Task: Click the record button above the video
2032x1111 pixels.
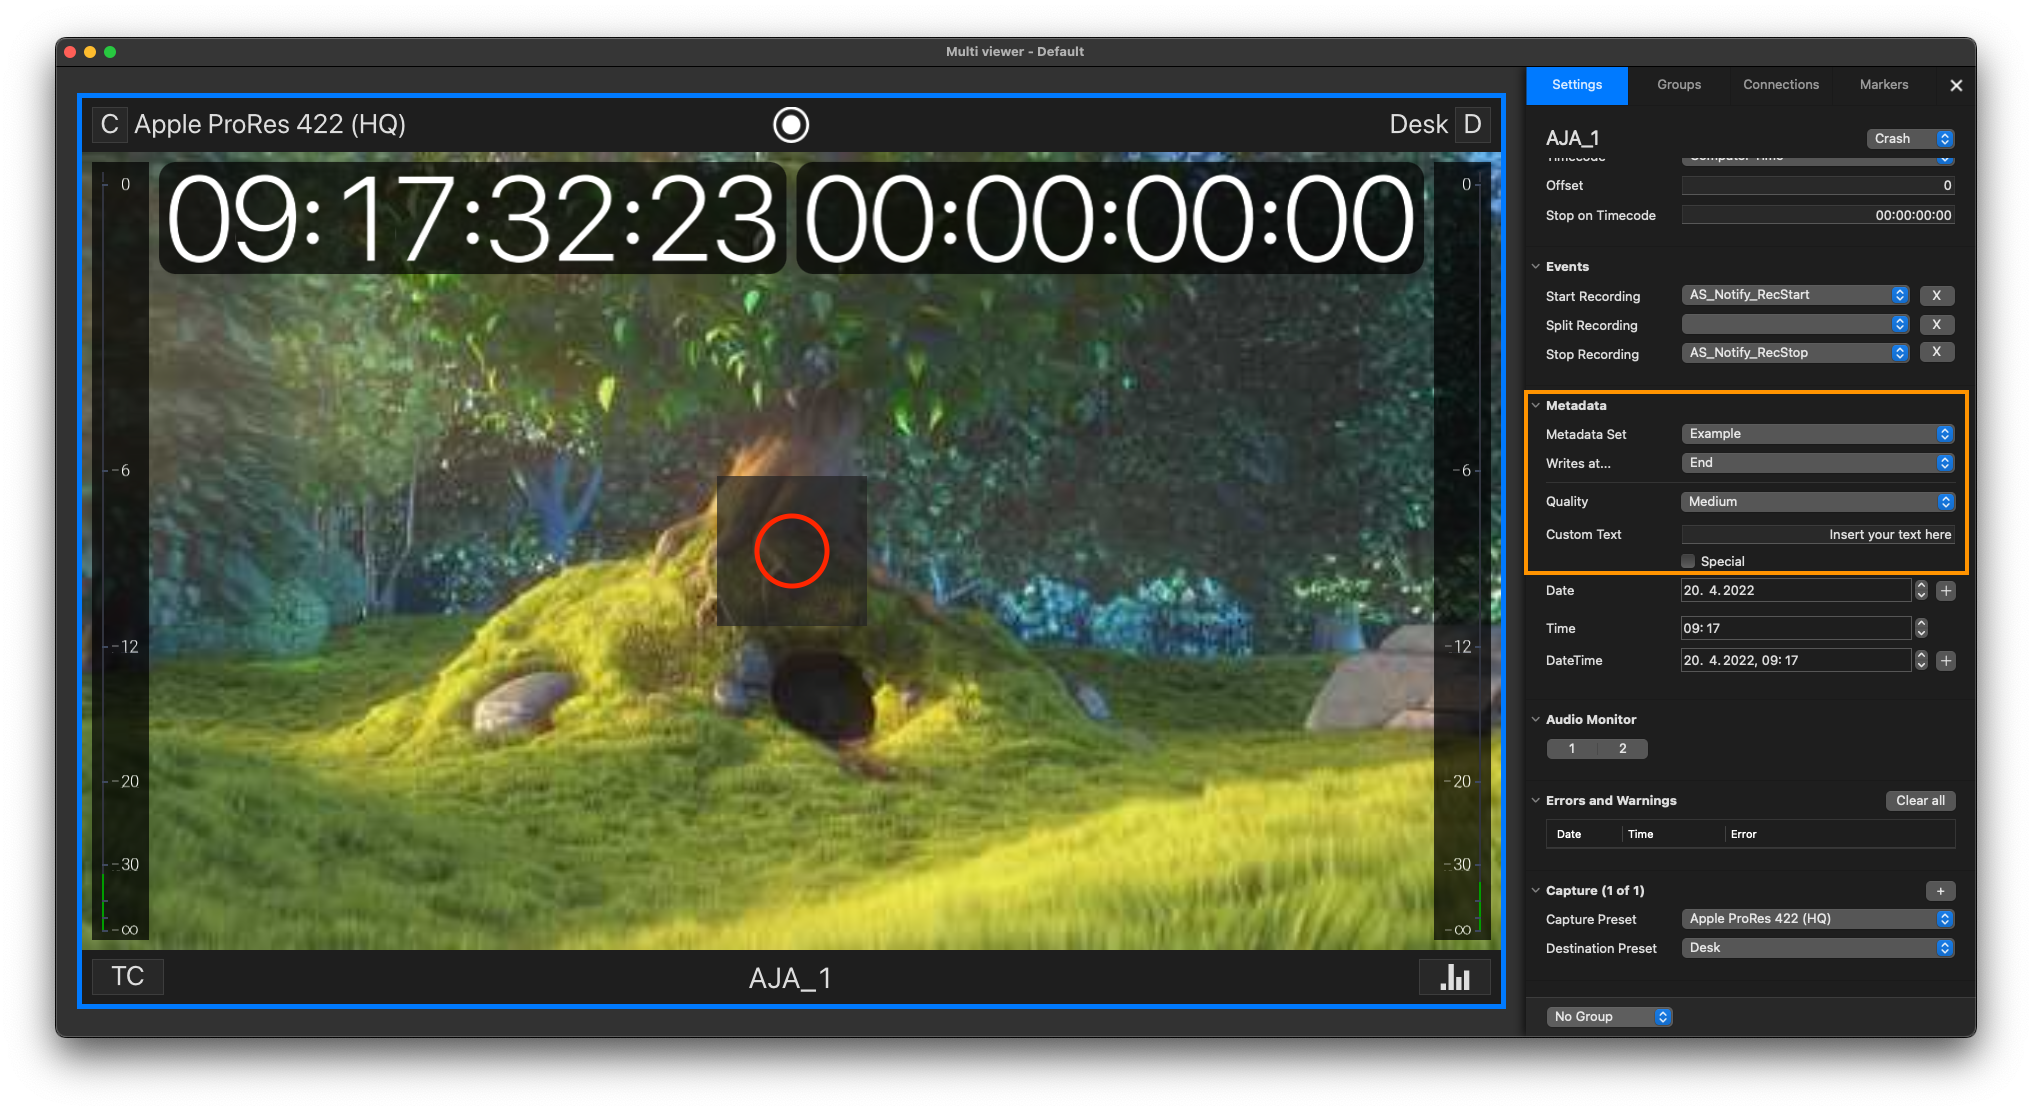Action: 791,125
